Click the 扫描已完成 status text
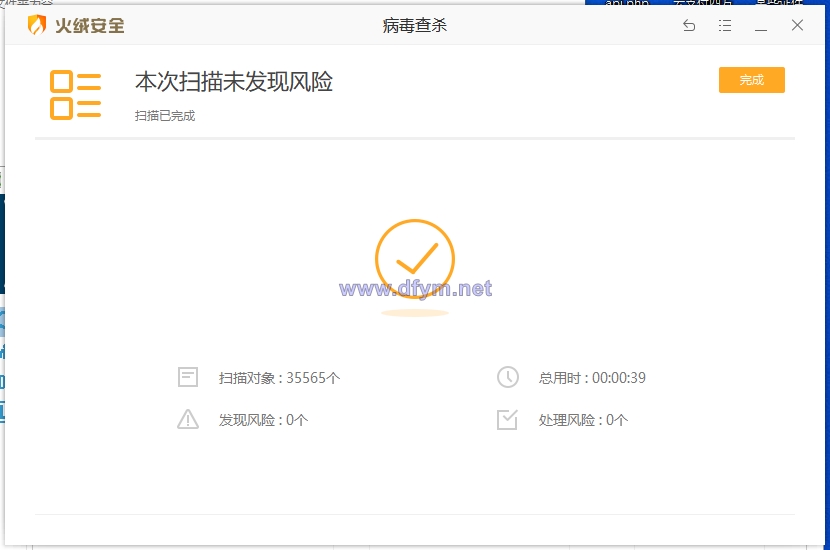 pyautogui.click(x=165, y=115)
